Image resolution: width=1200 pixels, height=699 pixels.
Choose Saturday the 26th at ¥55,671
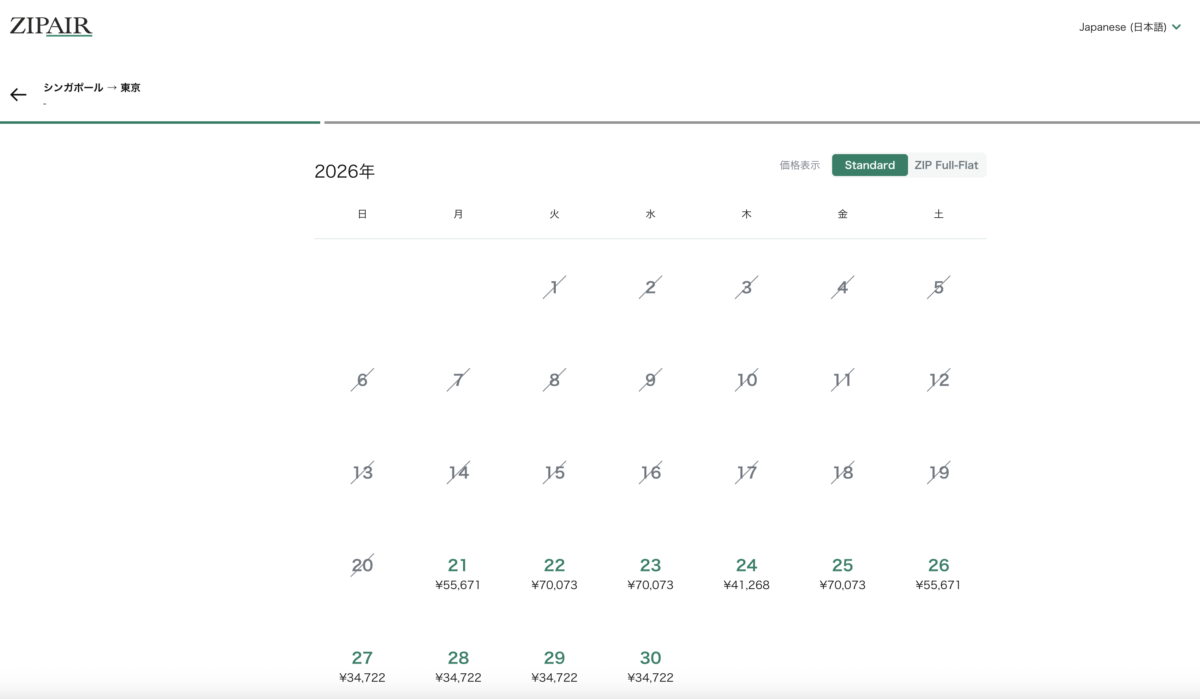[x=938, y=573]
